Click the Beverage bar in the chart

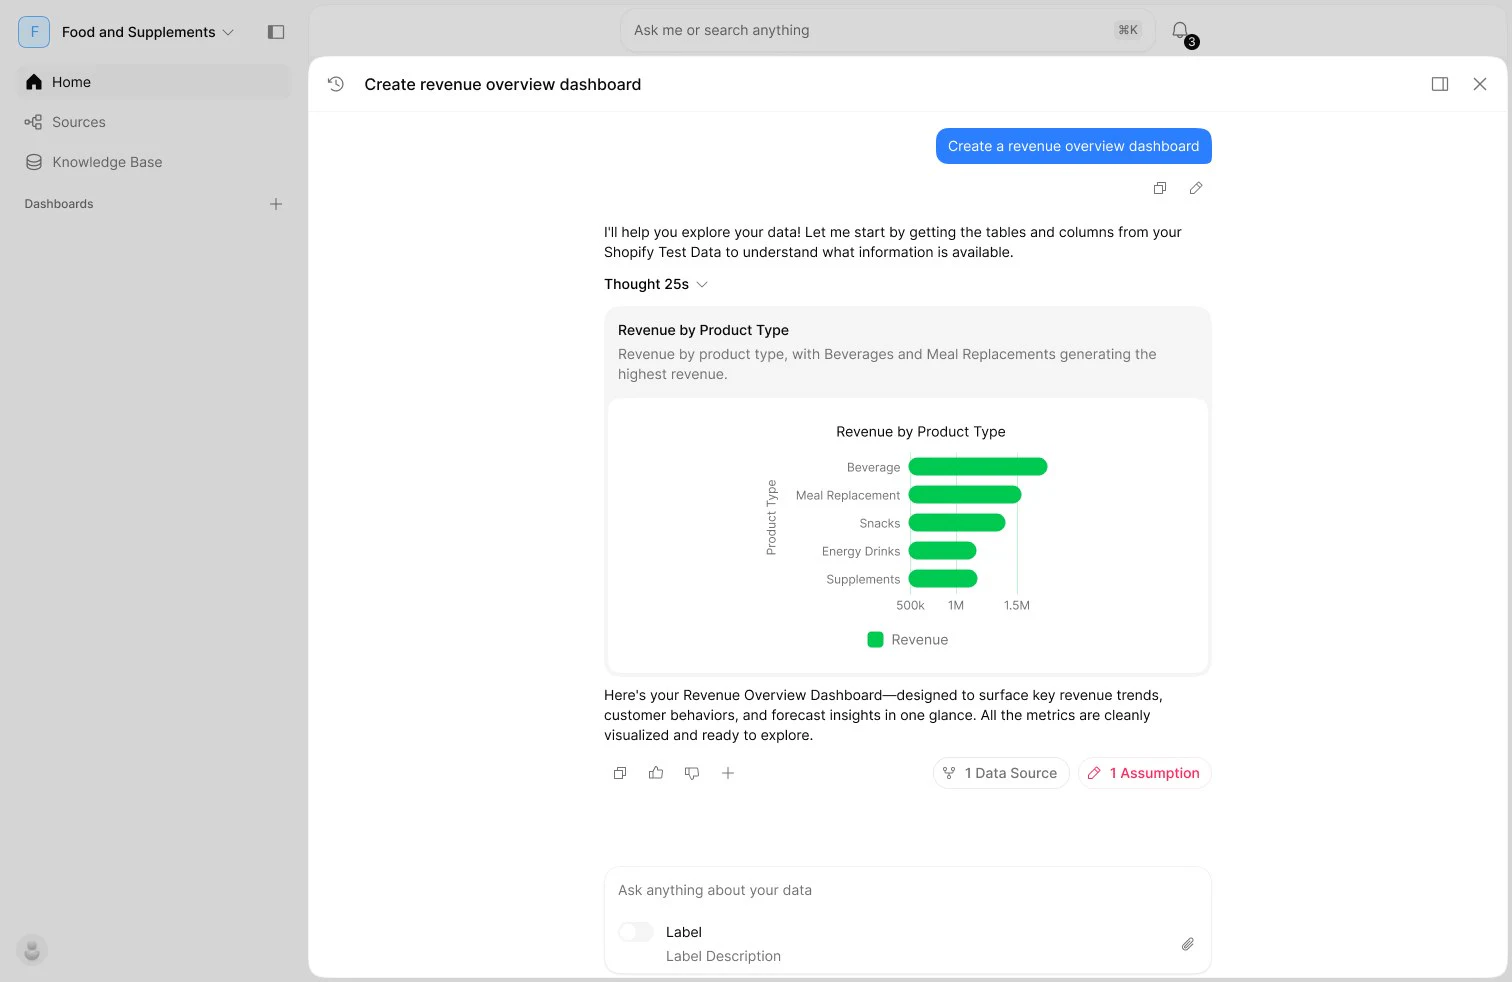click(x=978, y=467)
